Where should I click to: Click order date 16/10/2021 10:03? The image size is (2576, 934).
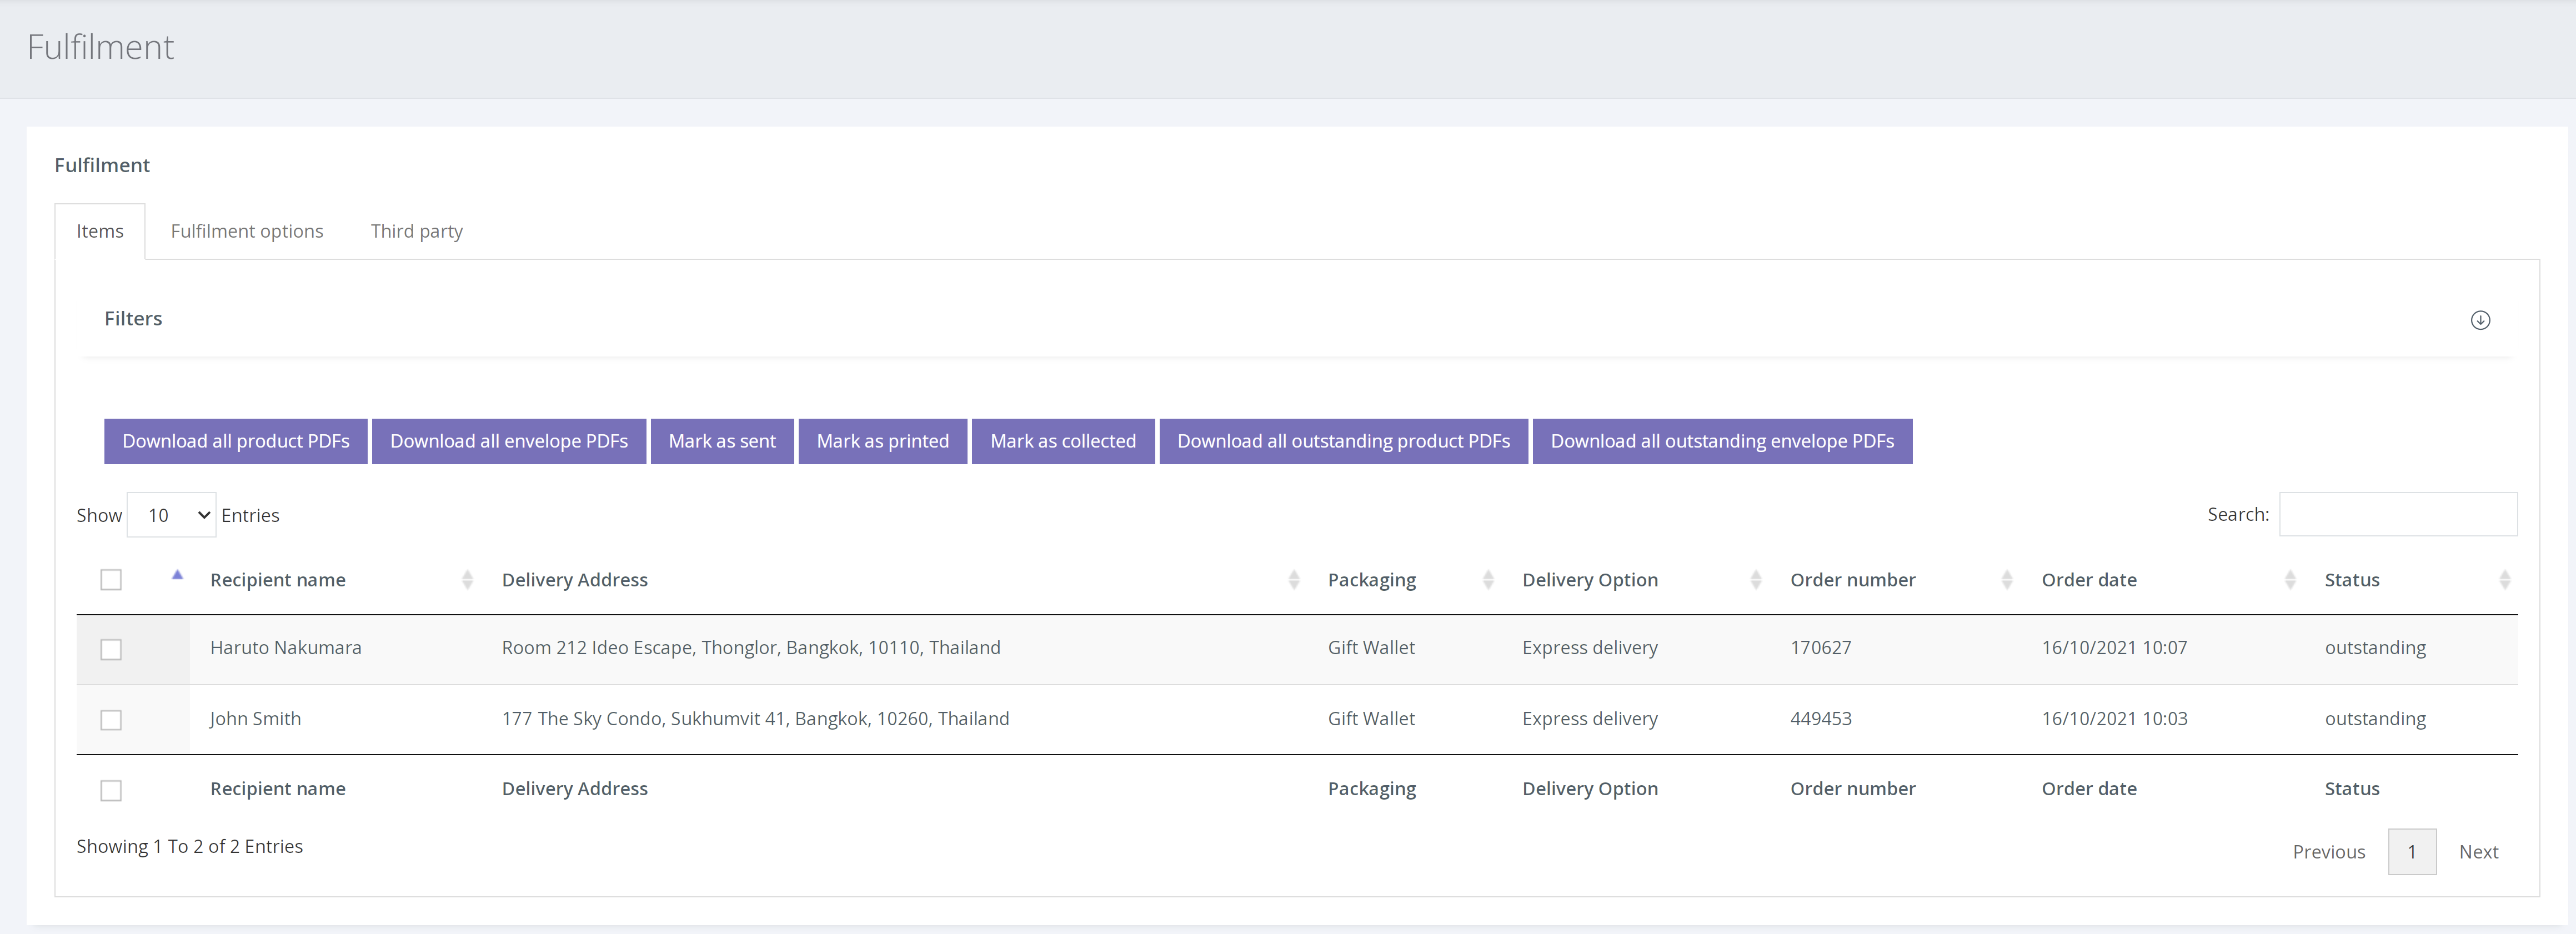[x=2115, y=719]
